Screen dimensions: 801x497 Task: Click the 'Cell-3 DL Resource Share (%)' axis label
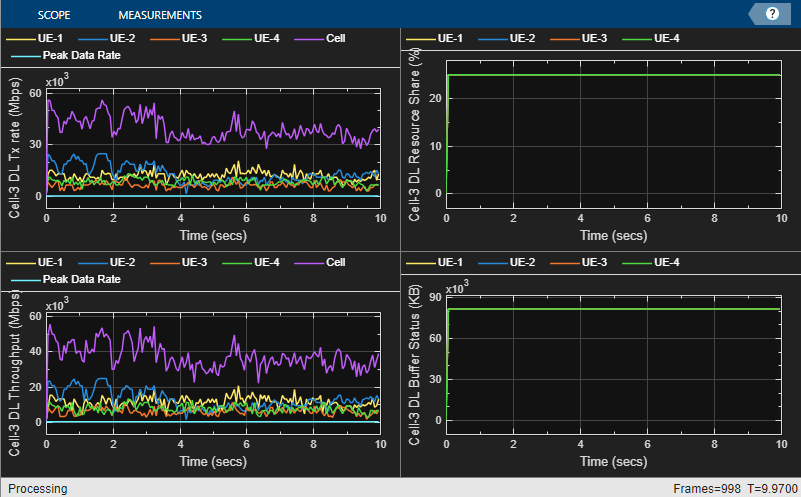pyautogui.click(x=414, y=134)
